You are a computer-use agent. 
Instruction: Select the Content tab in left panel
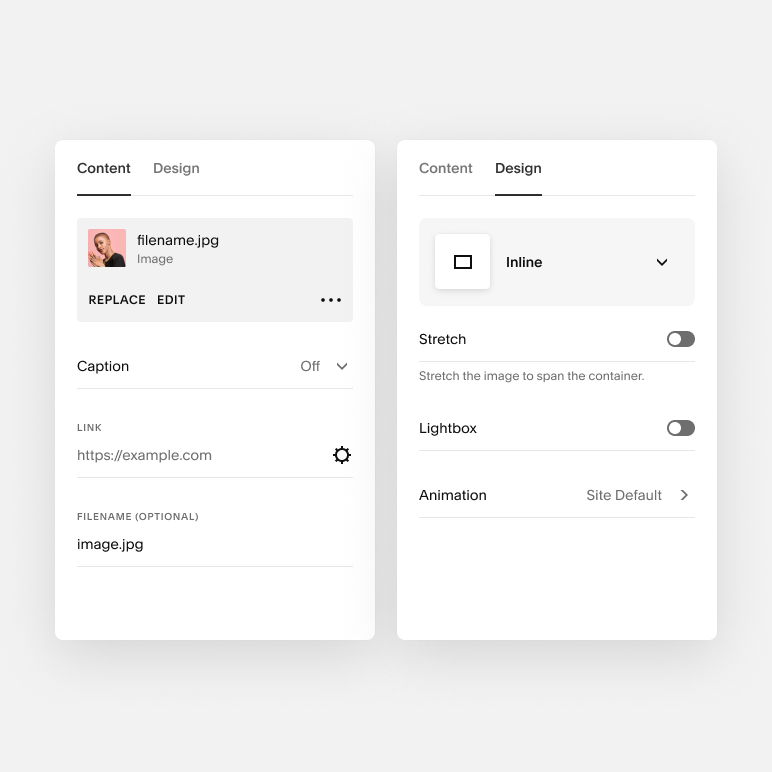click(103, 168)
